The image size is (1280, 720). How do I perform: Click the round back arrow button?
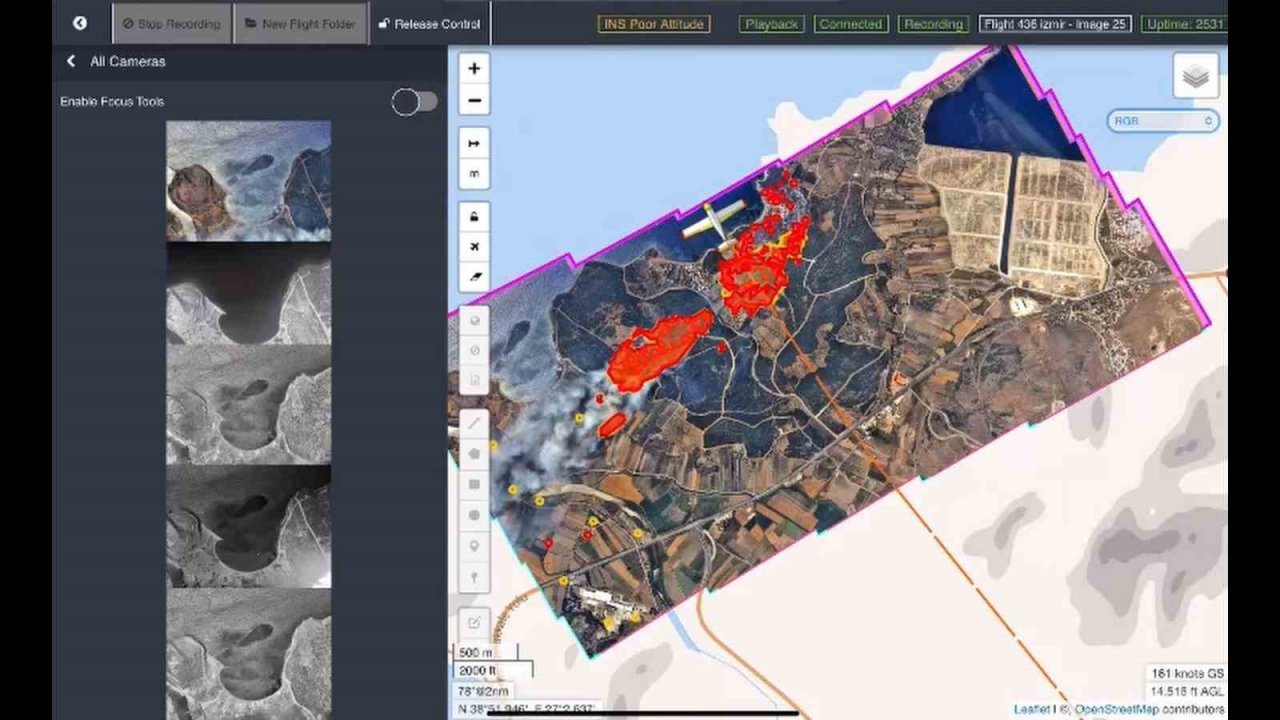[80, 23]
